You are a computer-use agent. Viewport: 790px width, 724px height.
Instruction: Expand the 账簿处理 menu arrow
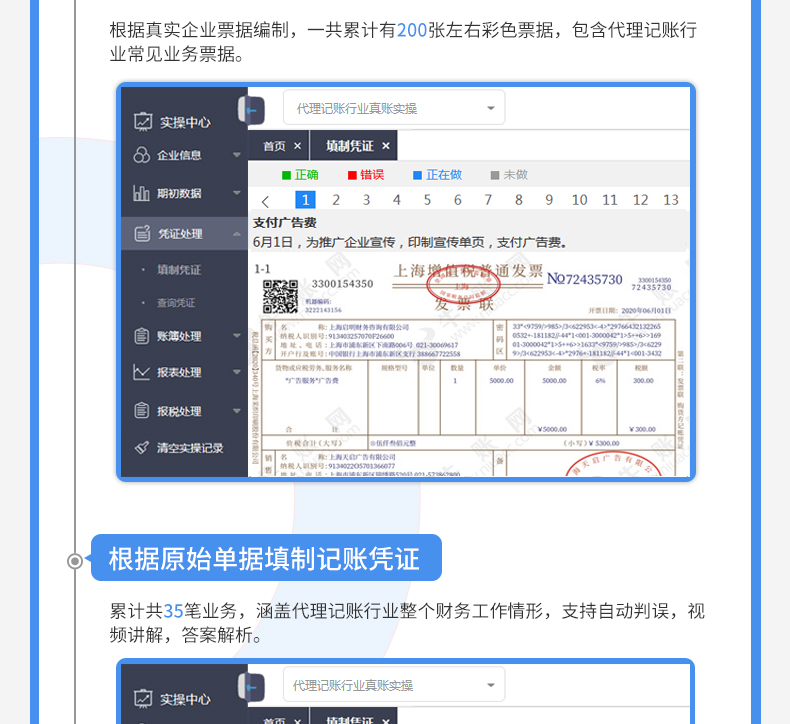point(236,336)
